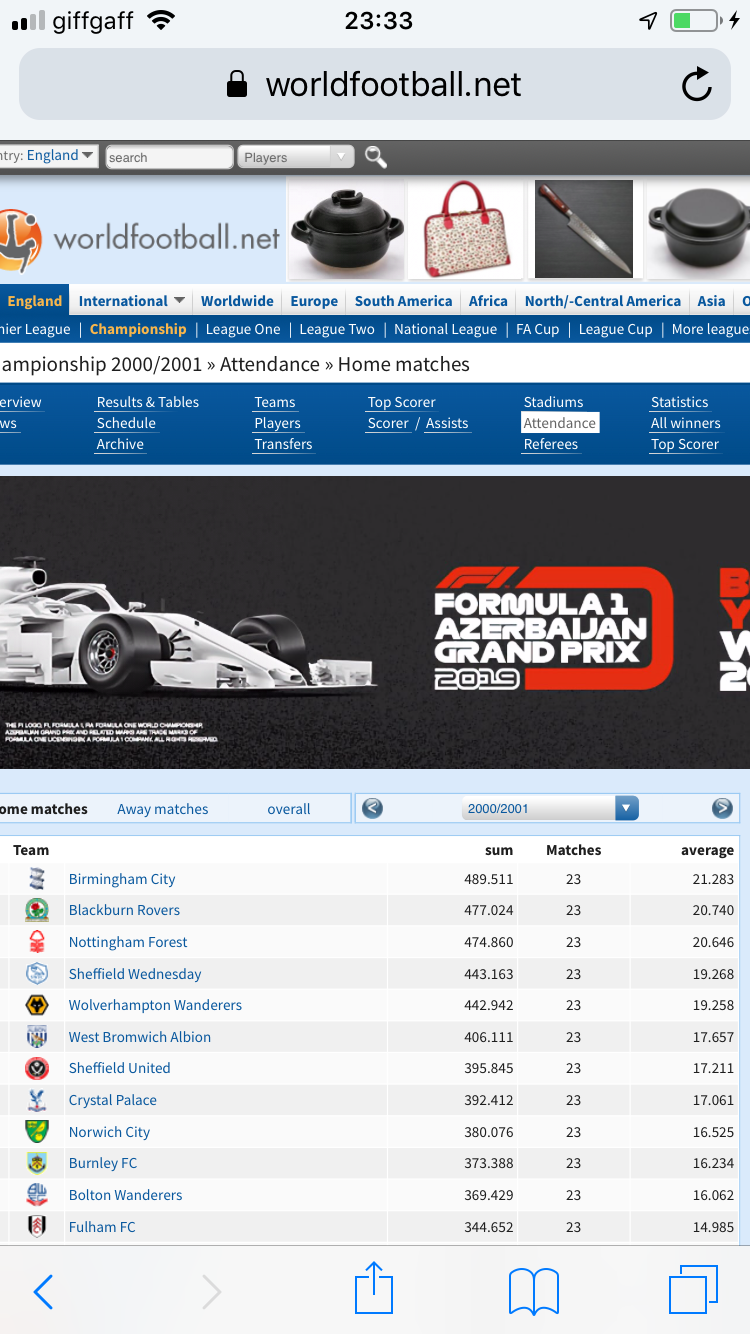Image resolution: width=750 pixels, height=1334 pixels.
Task: Click Sheffield Wednesday club crest
Action: pos(37,974)
